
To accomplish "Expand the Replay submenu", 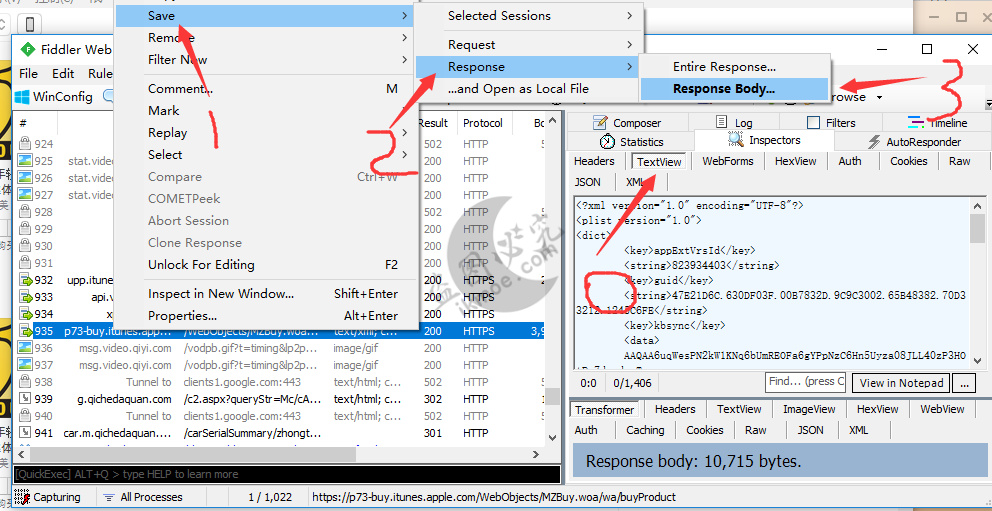I will click(x=266, y=133).
